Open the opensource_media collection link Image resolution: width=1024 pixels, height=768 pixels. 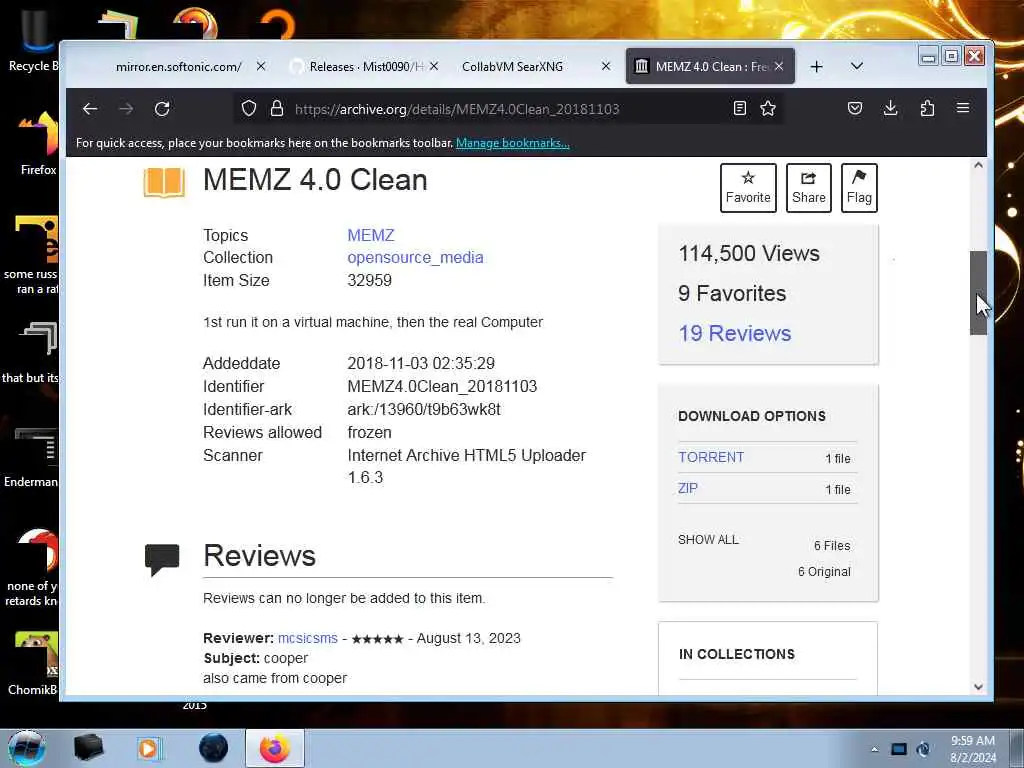415,257
